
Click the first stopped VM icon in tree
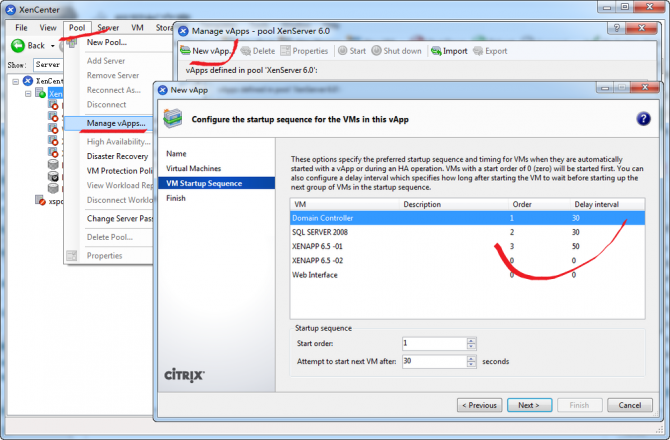tap(53, 105)
